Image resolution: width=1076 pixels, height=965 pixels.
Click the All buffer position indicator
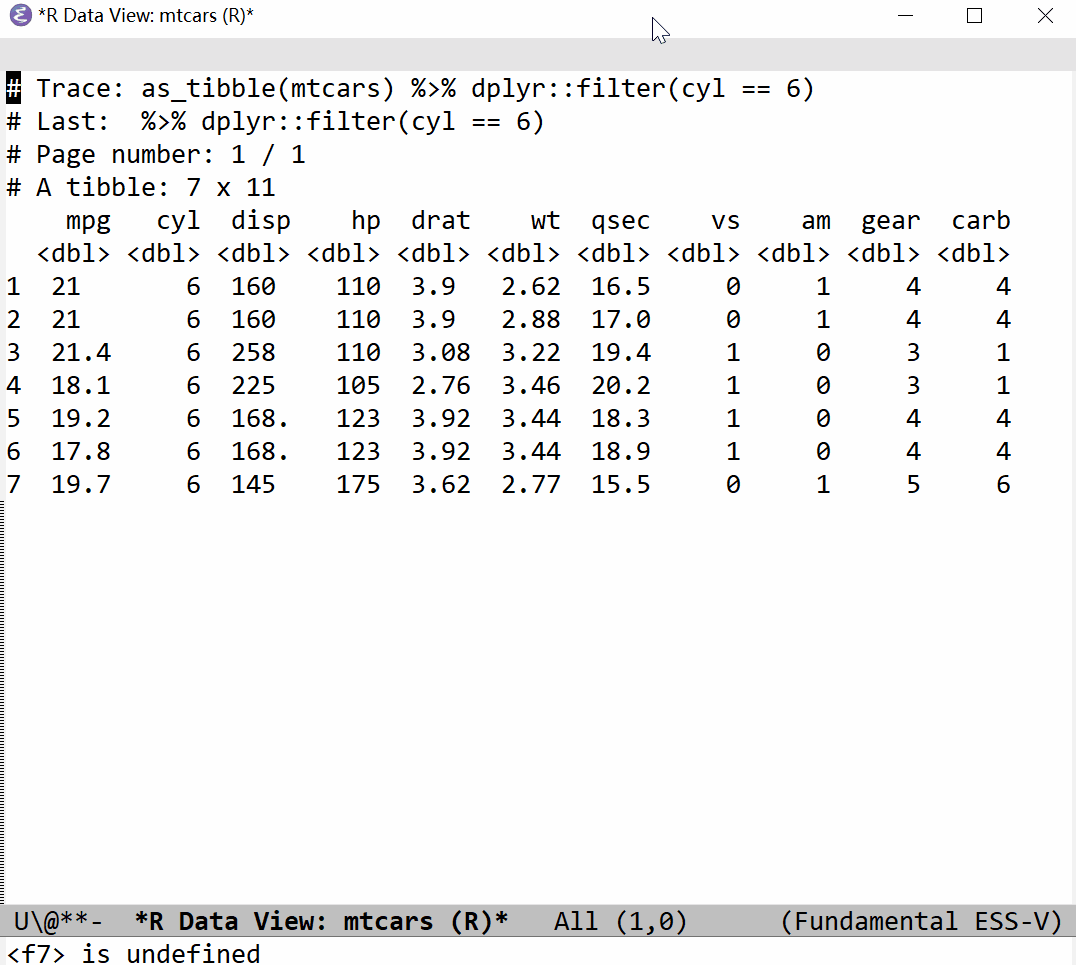[576, 921]
